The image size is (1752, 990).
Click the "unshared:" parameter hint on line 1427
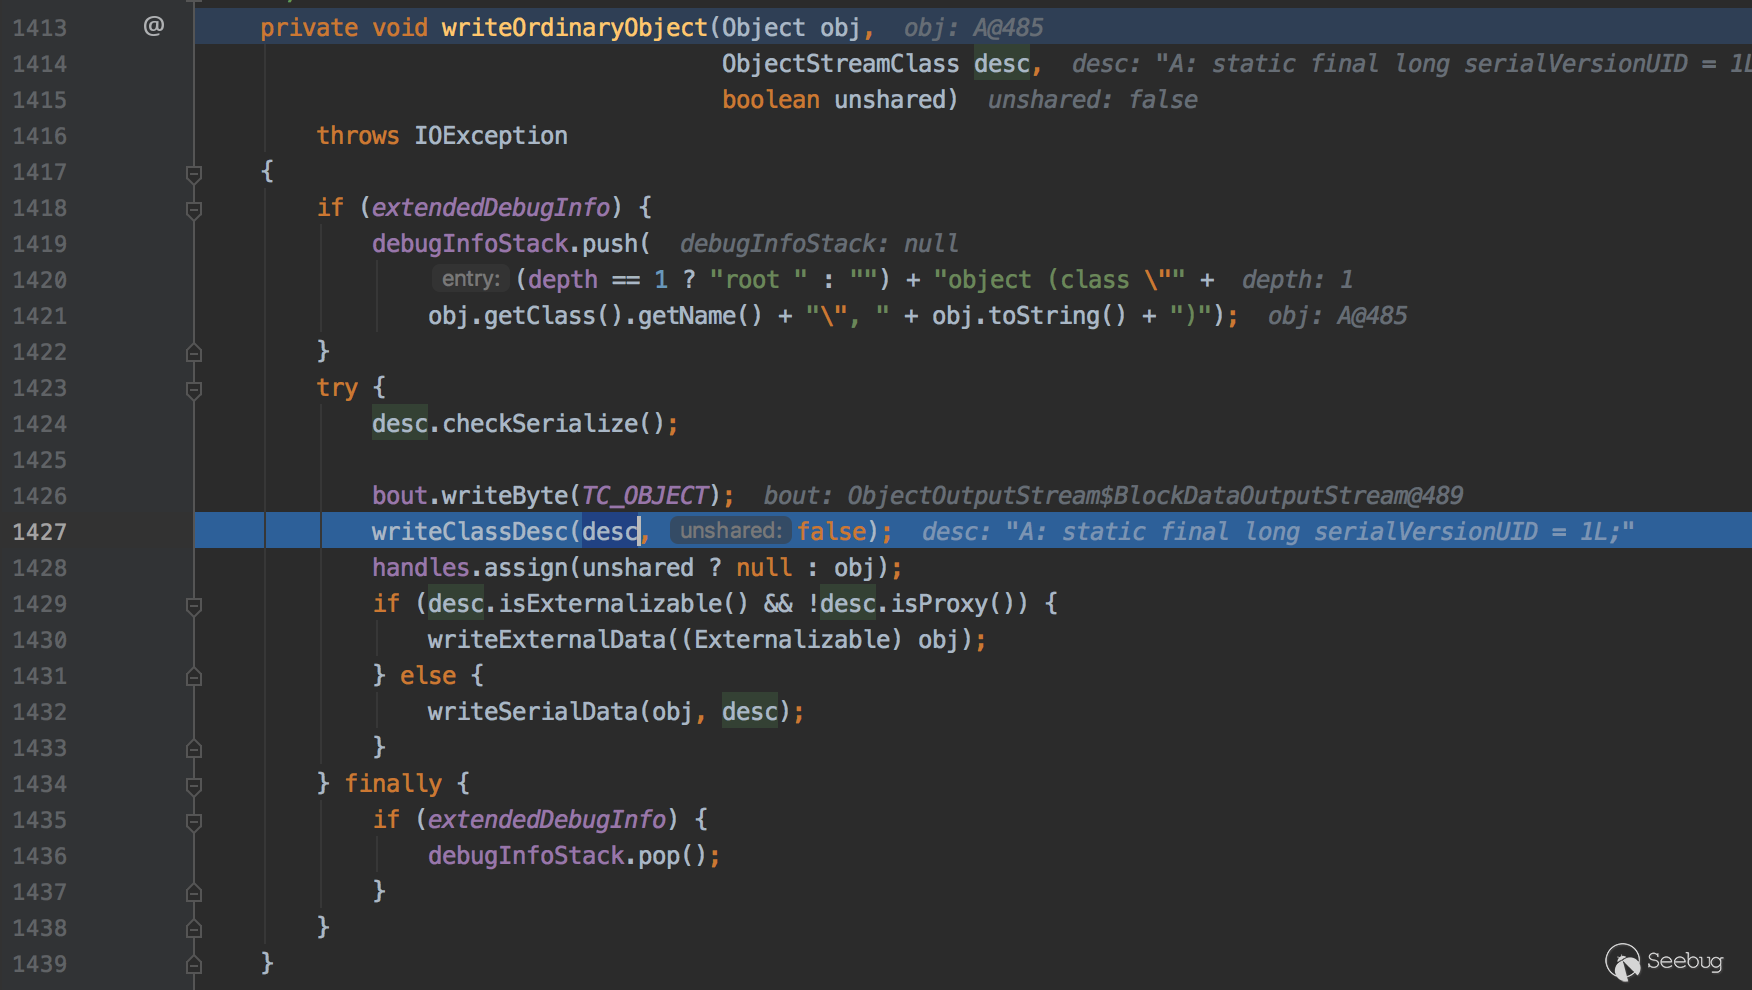[731, 530]
